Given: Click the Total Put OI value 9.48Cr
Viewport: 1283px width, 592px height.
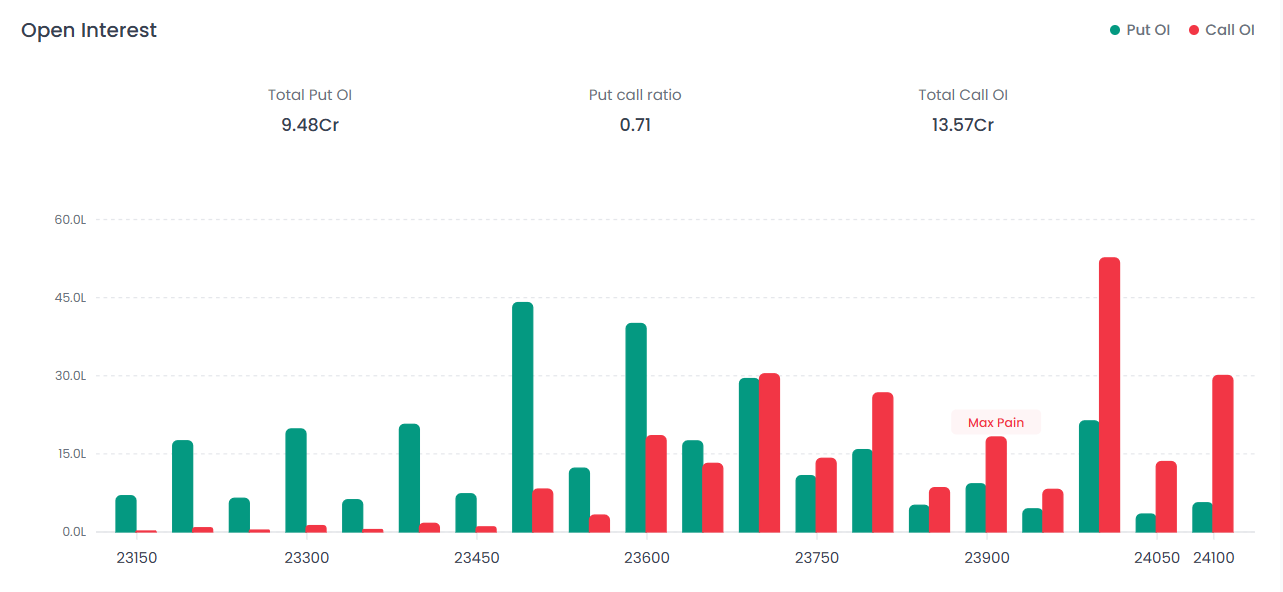Looking at the screenshot, I should pos(310,125).
